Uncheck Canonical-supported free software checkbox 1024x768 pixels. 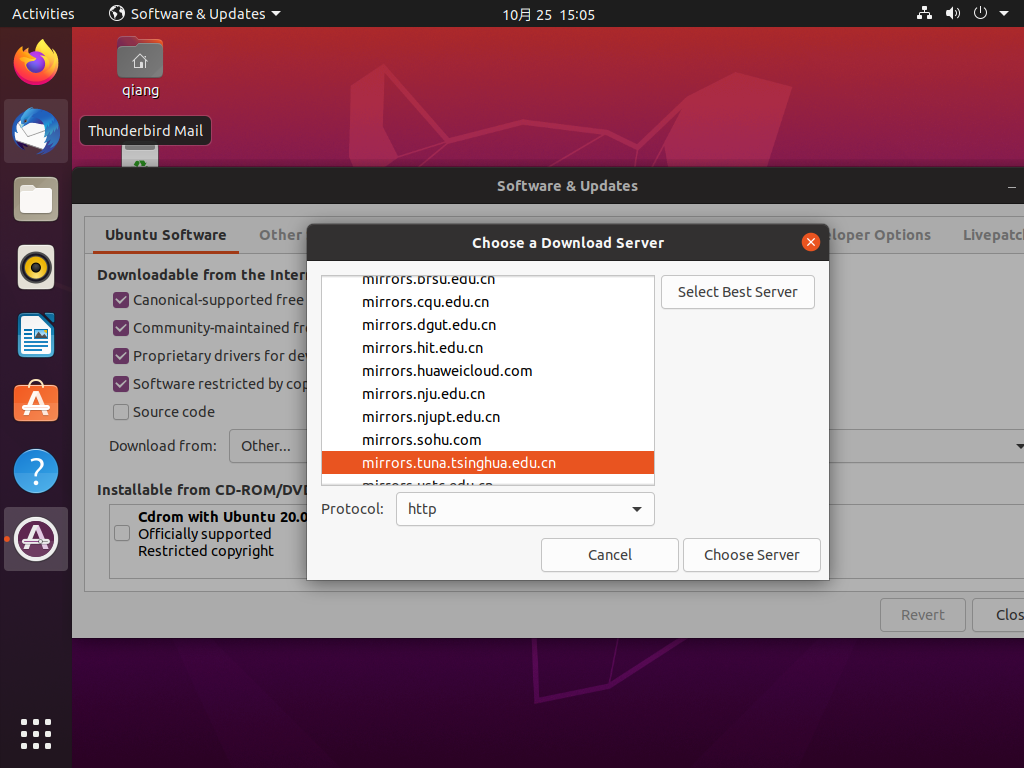pos(121,300)
